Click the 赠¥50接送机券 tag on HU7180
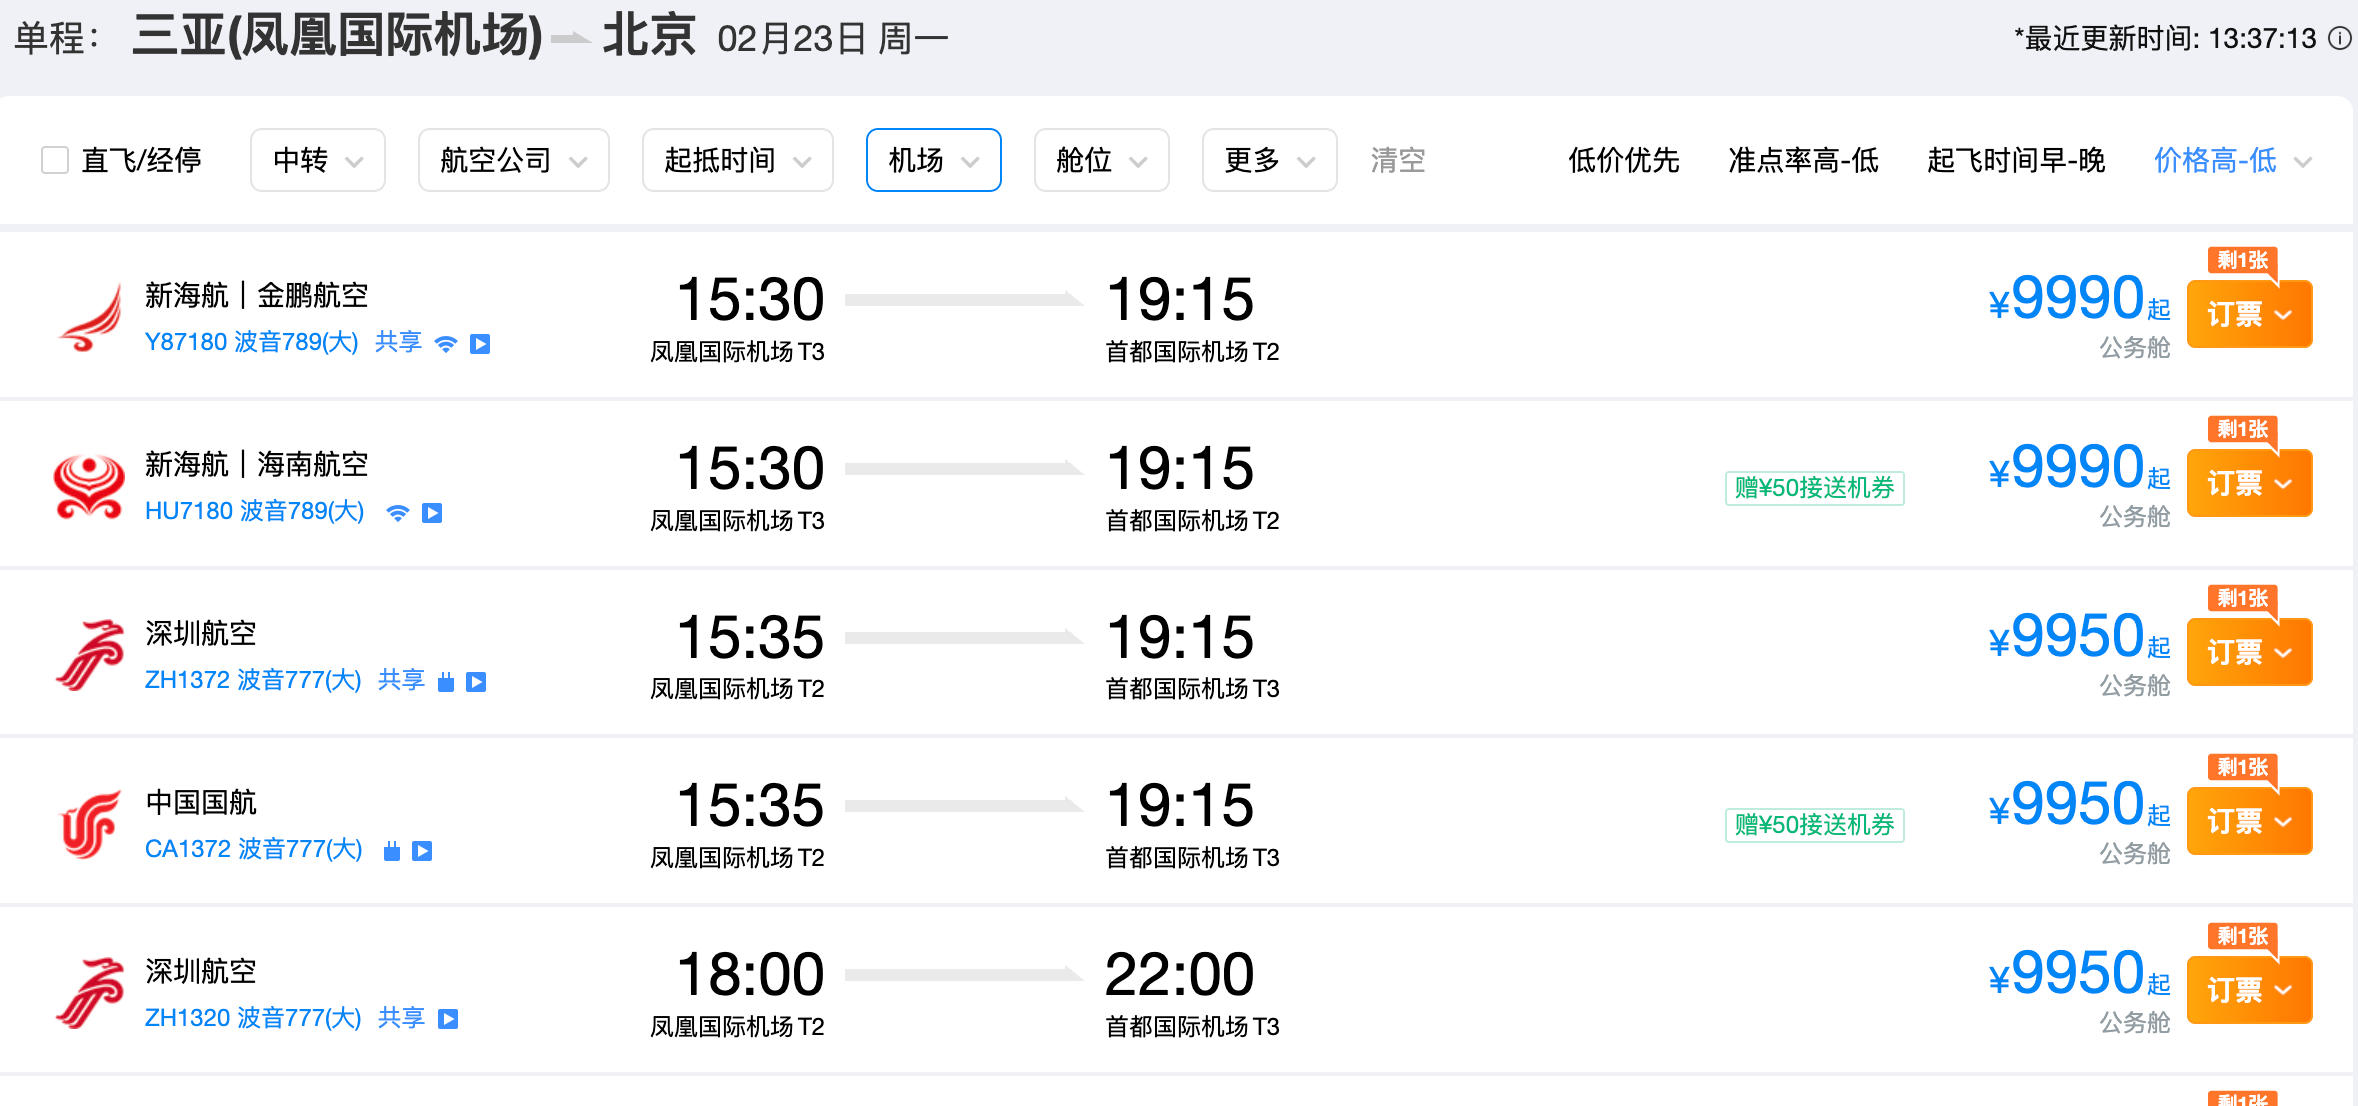The height and width of the screenshot is (1106, 2358). (x=1814, y=488)
